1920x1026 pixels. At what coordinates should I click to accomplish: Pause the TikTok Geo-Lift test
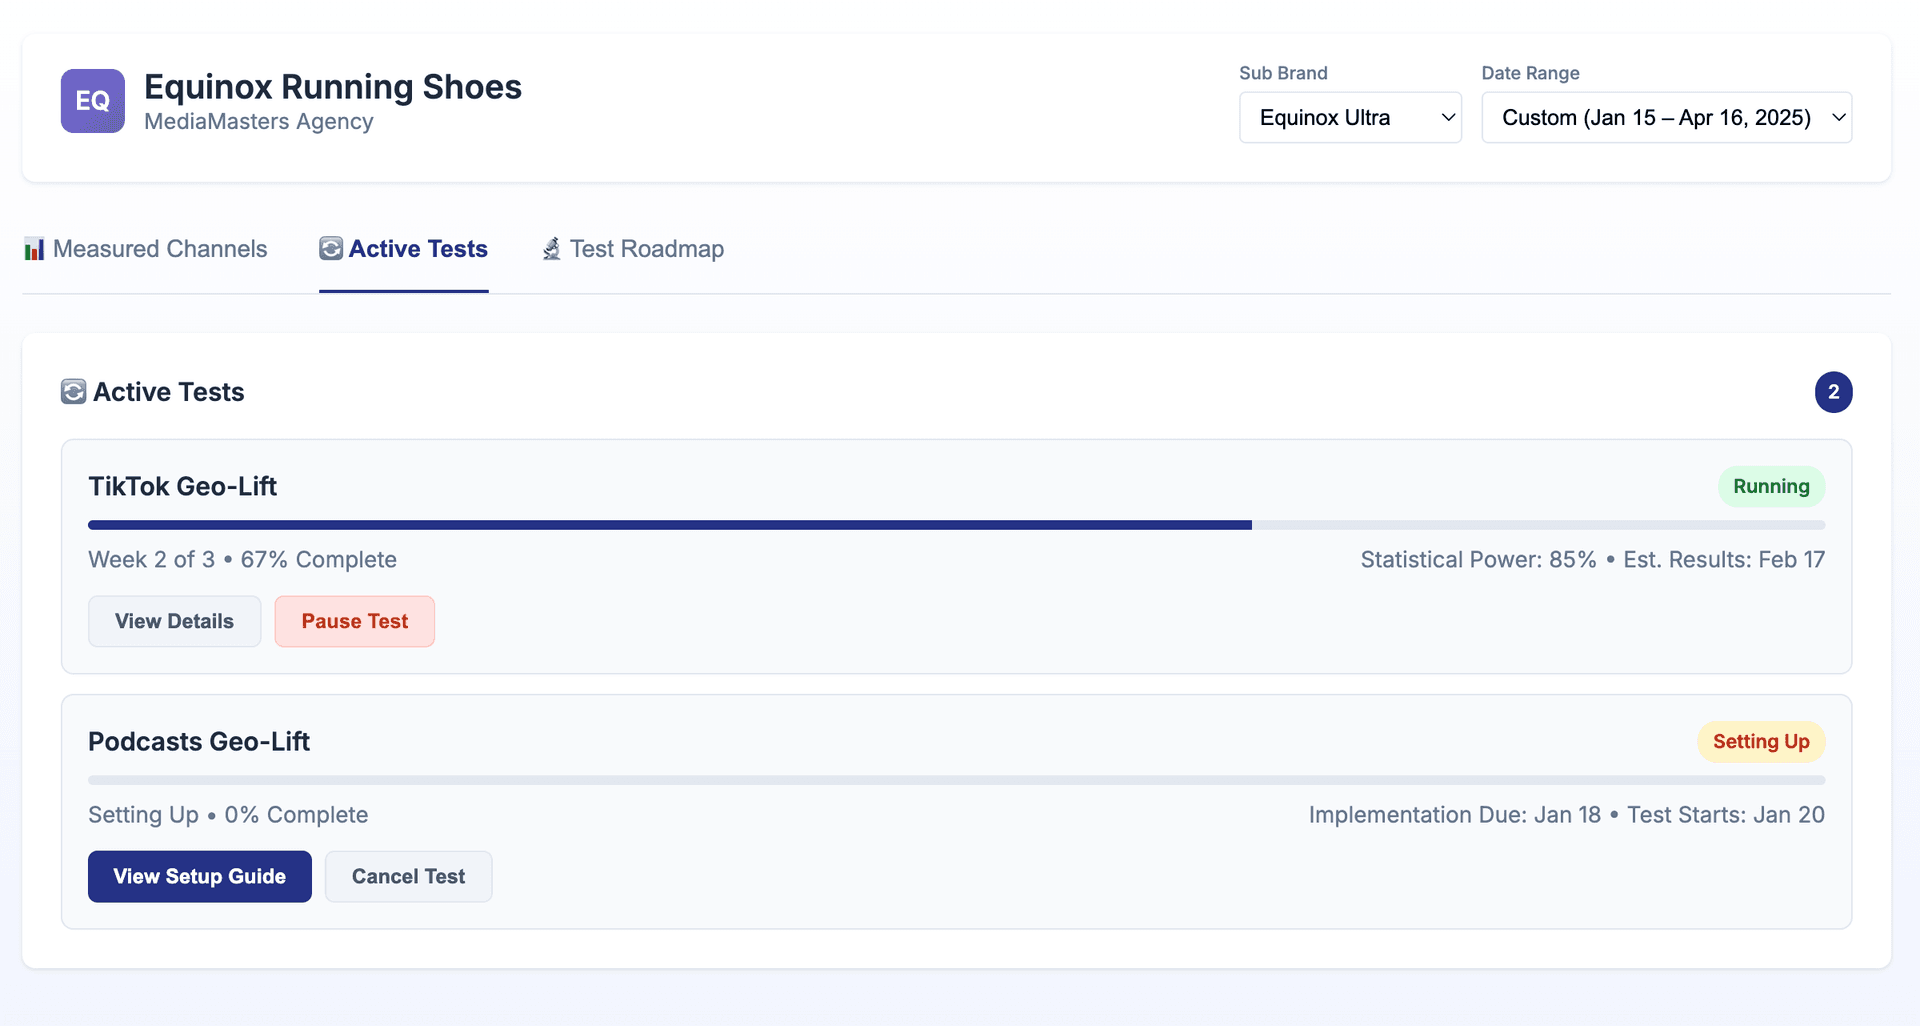coord(355,621)
